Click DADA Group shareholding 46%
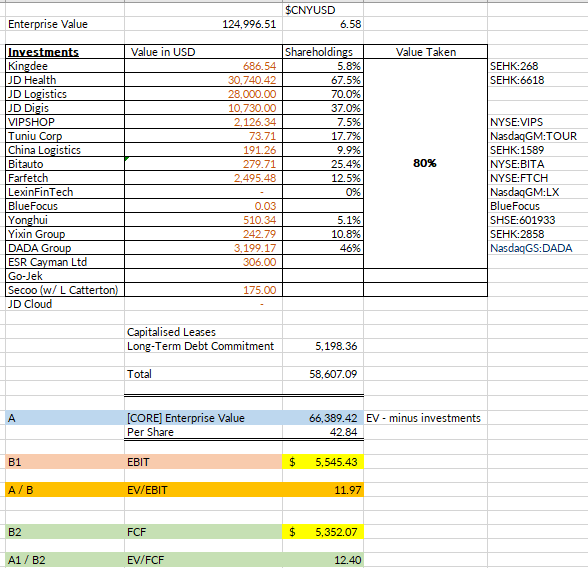 [x=323, y=248]
